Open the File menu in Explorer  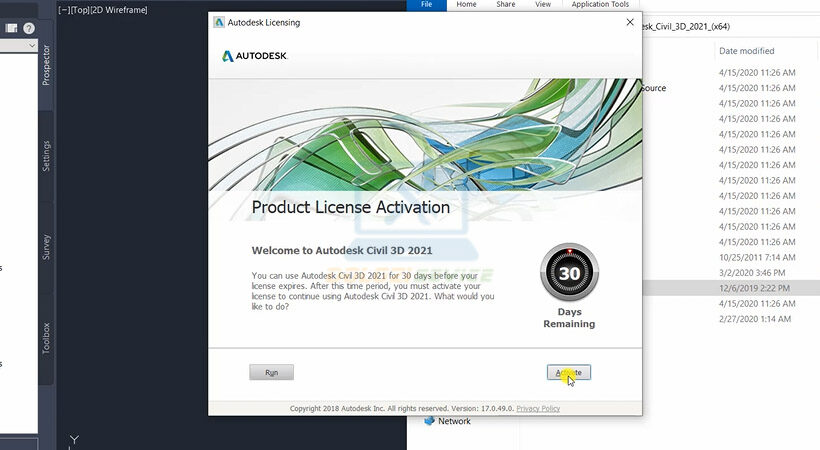(x=426, y=5)
